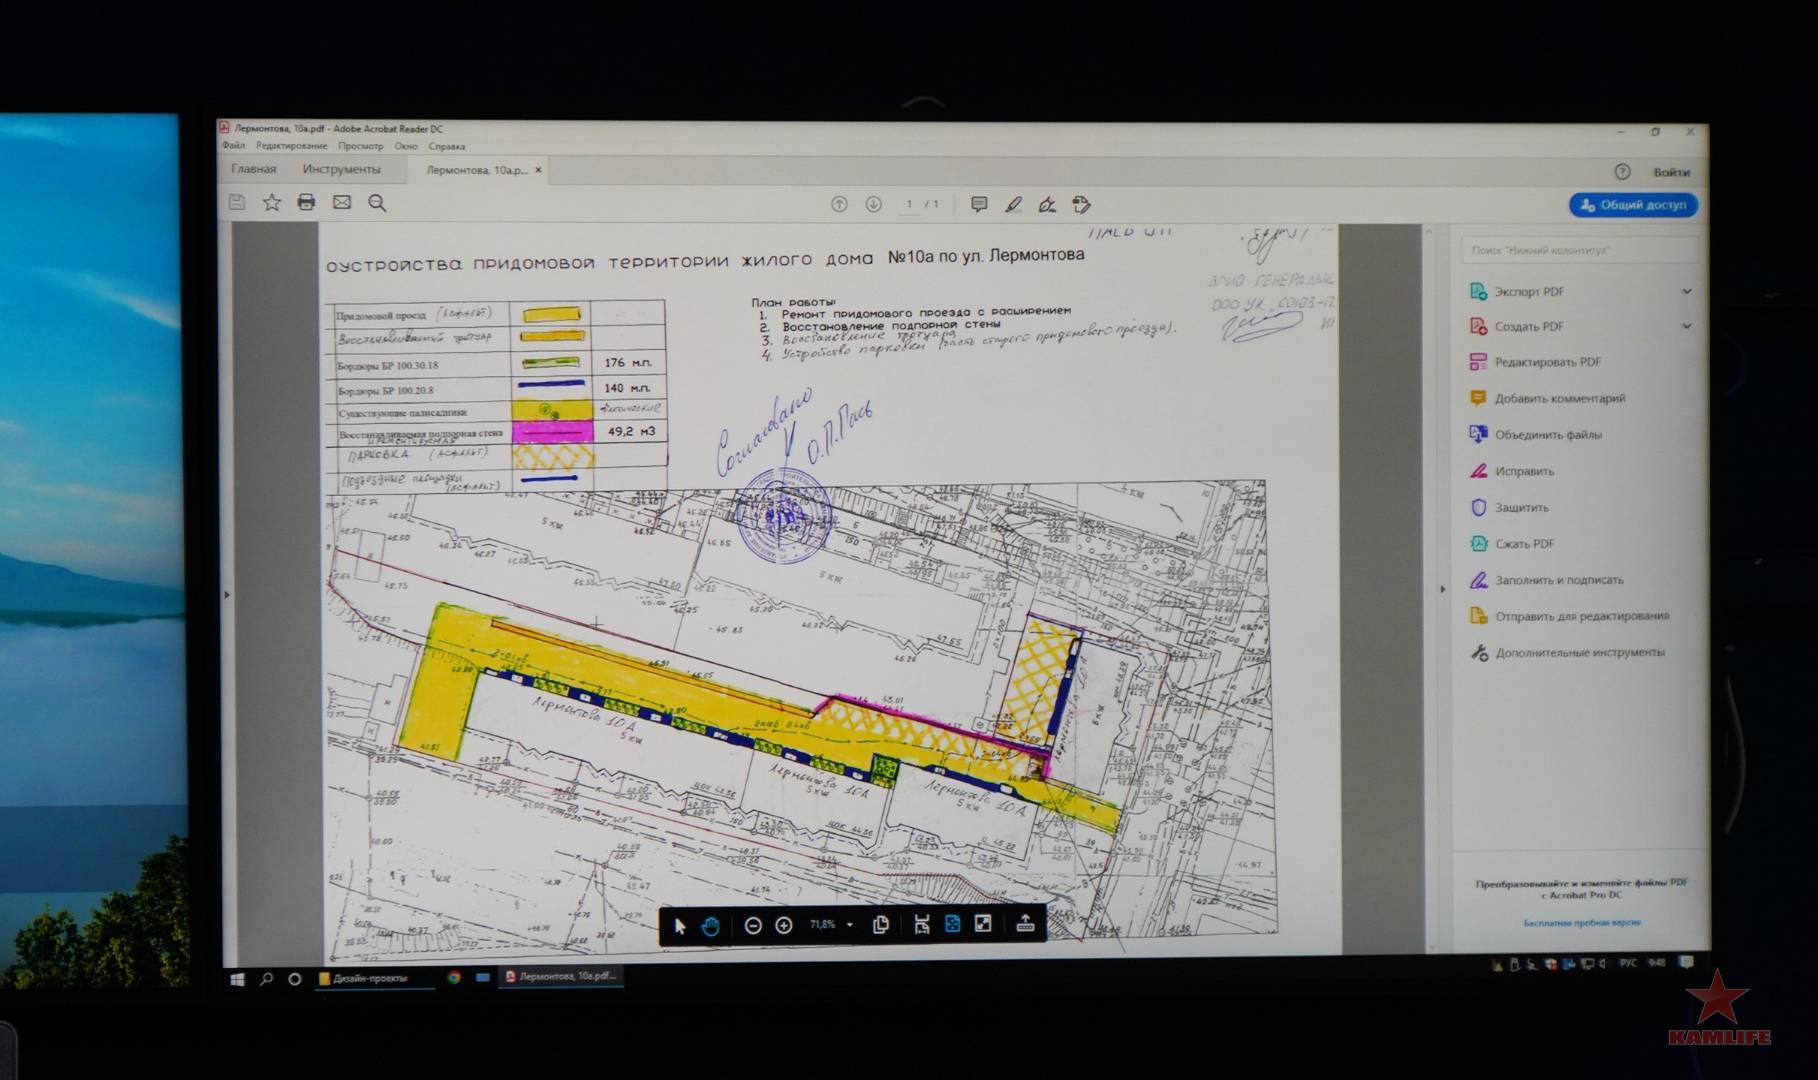Click the Save file icon in toolbar

(237, 203)
